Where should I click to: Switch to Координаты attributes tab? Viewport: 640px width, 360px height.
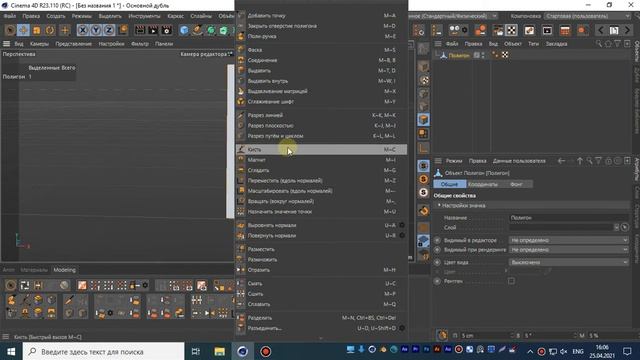pos(482,184)
